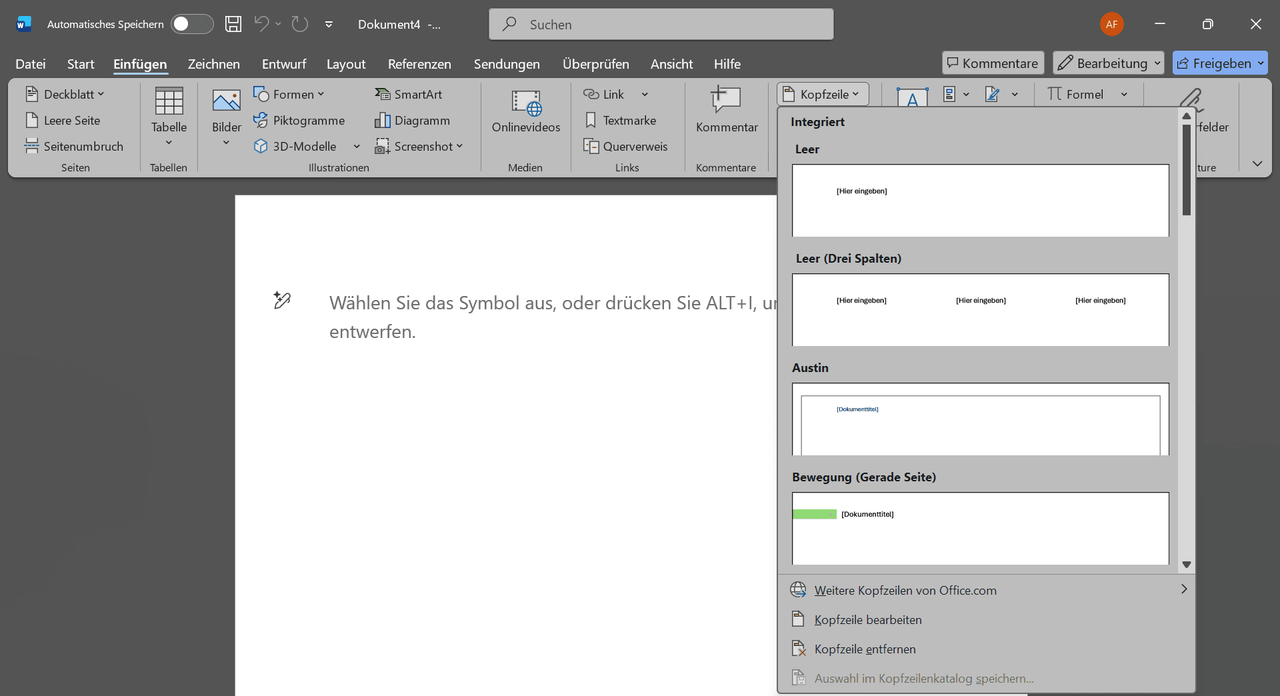Switch to the Entwurf tab
This screenshot has width=1280, height=696.
coord(284,63)
